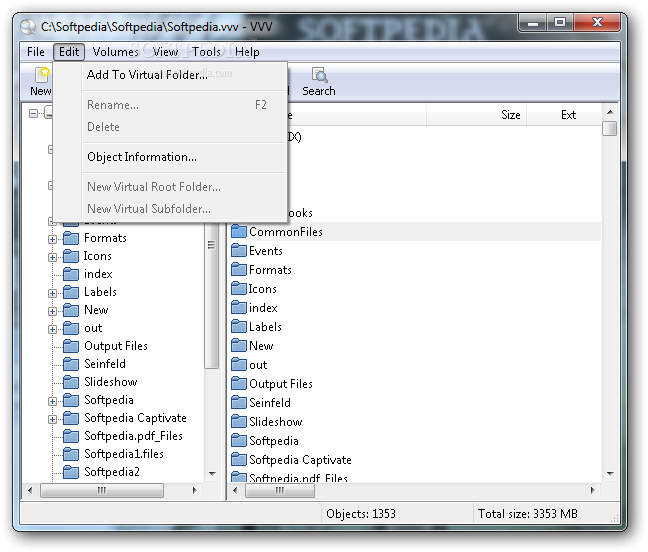Select Softpedia row in file list
The width and height of the screenshot is (648, 552).
(x=416, y=440)
